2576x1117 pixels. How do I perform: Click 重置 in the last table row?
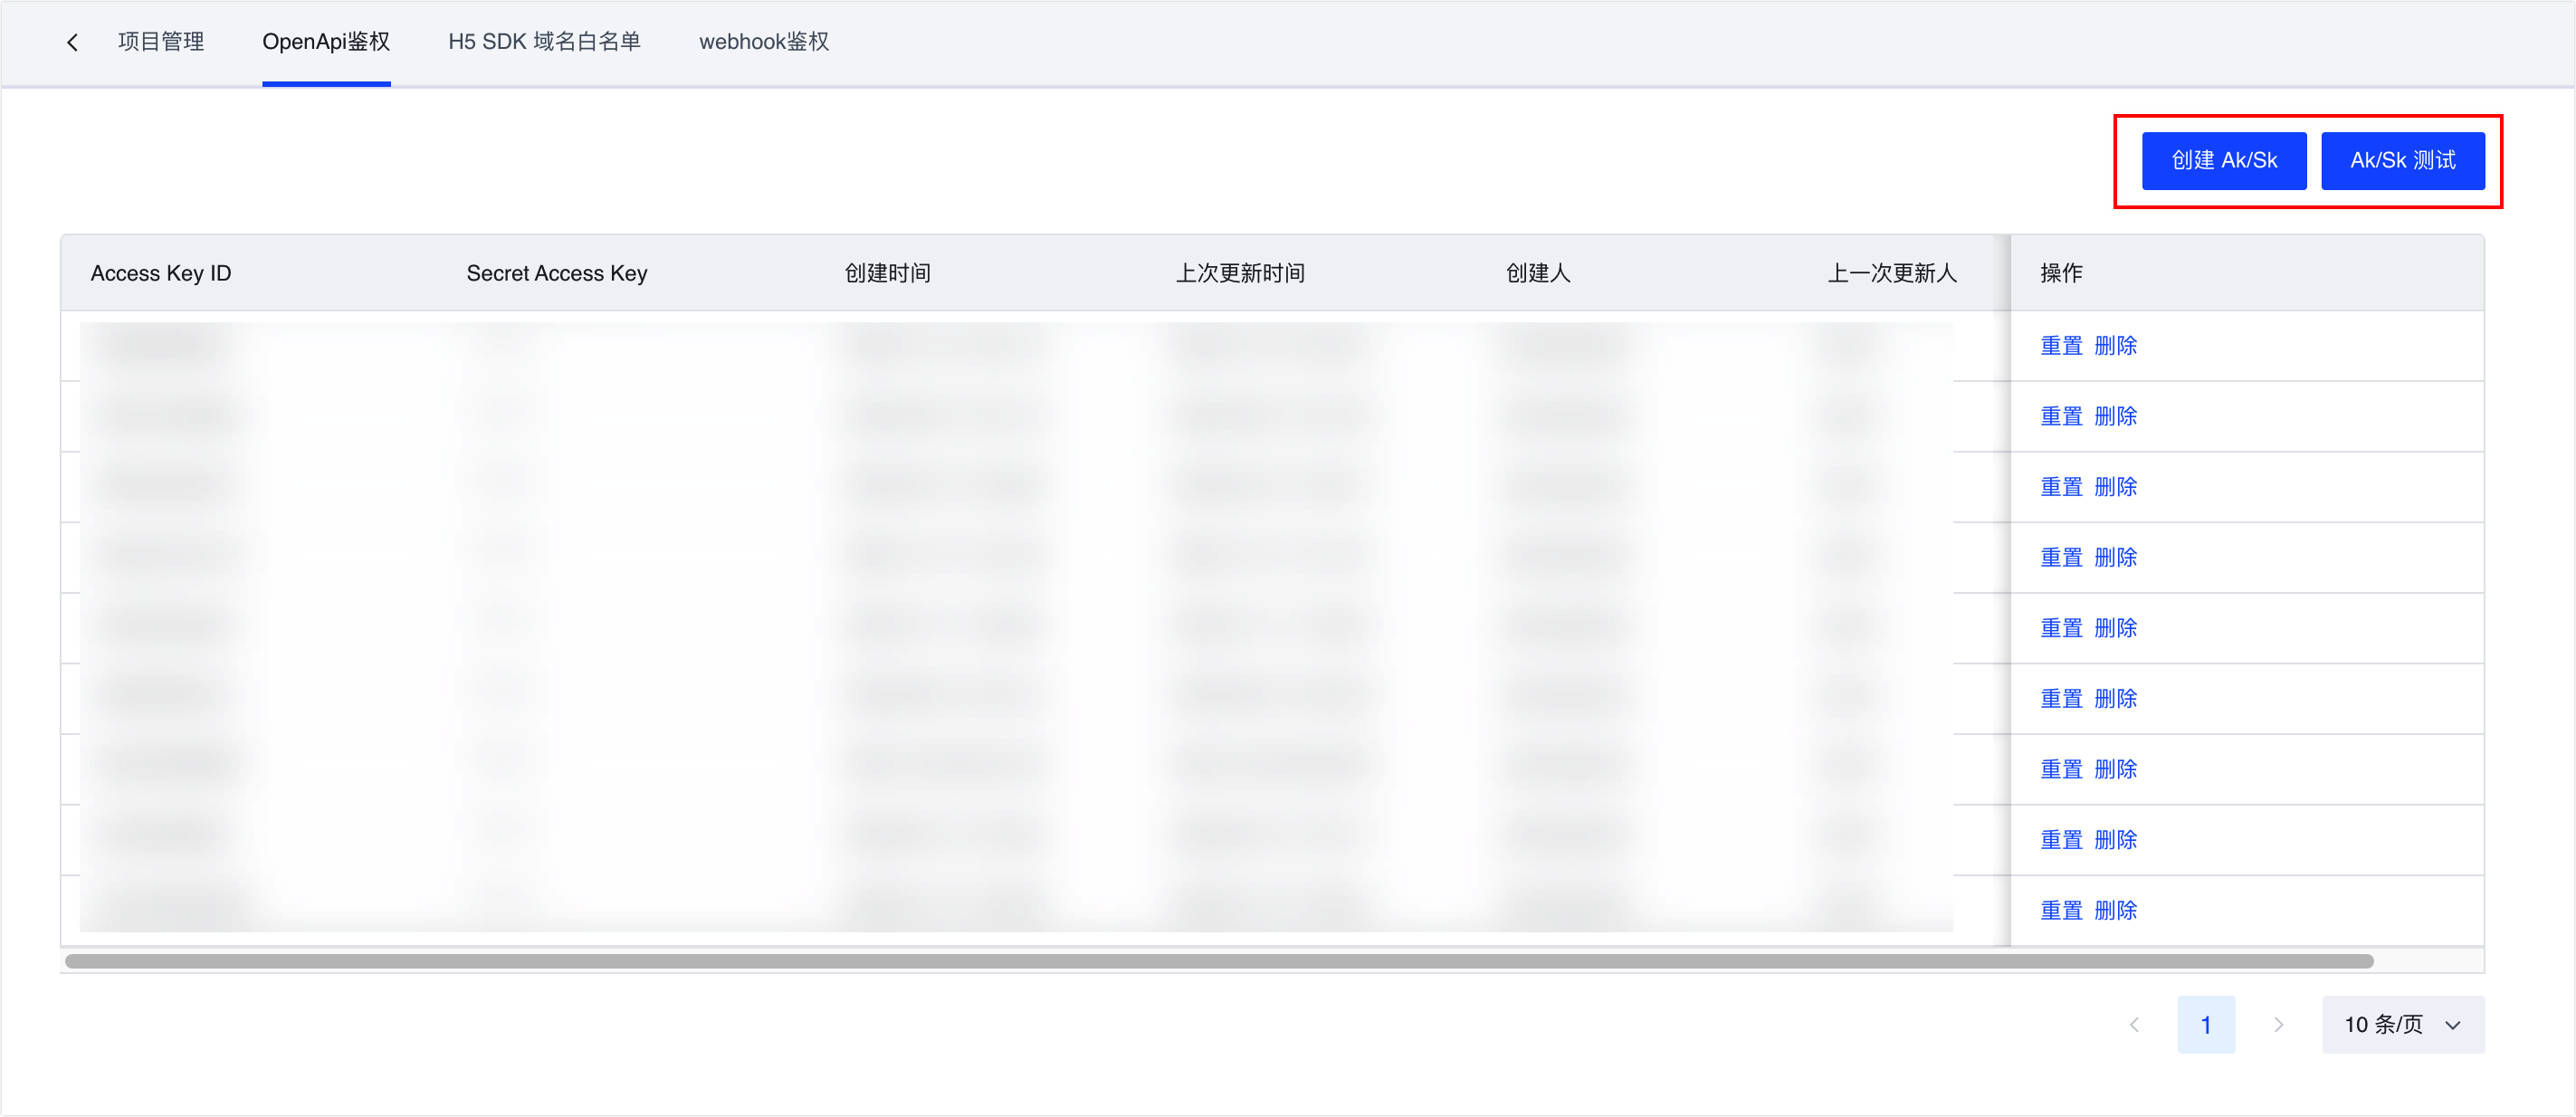point(2061,911)
